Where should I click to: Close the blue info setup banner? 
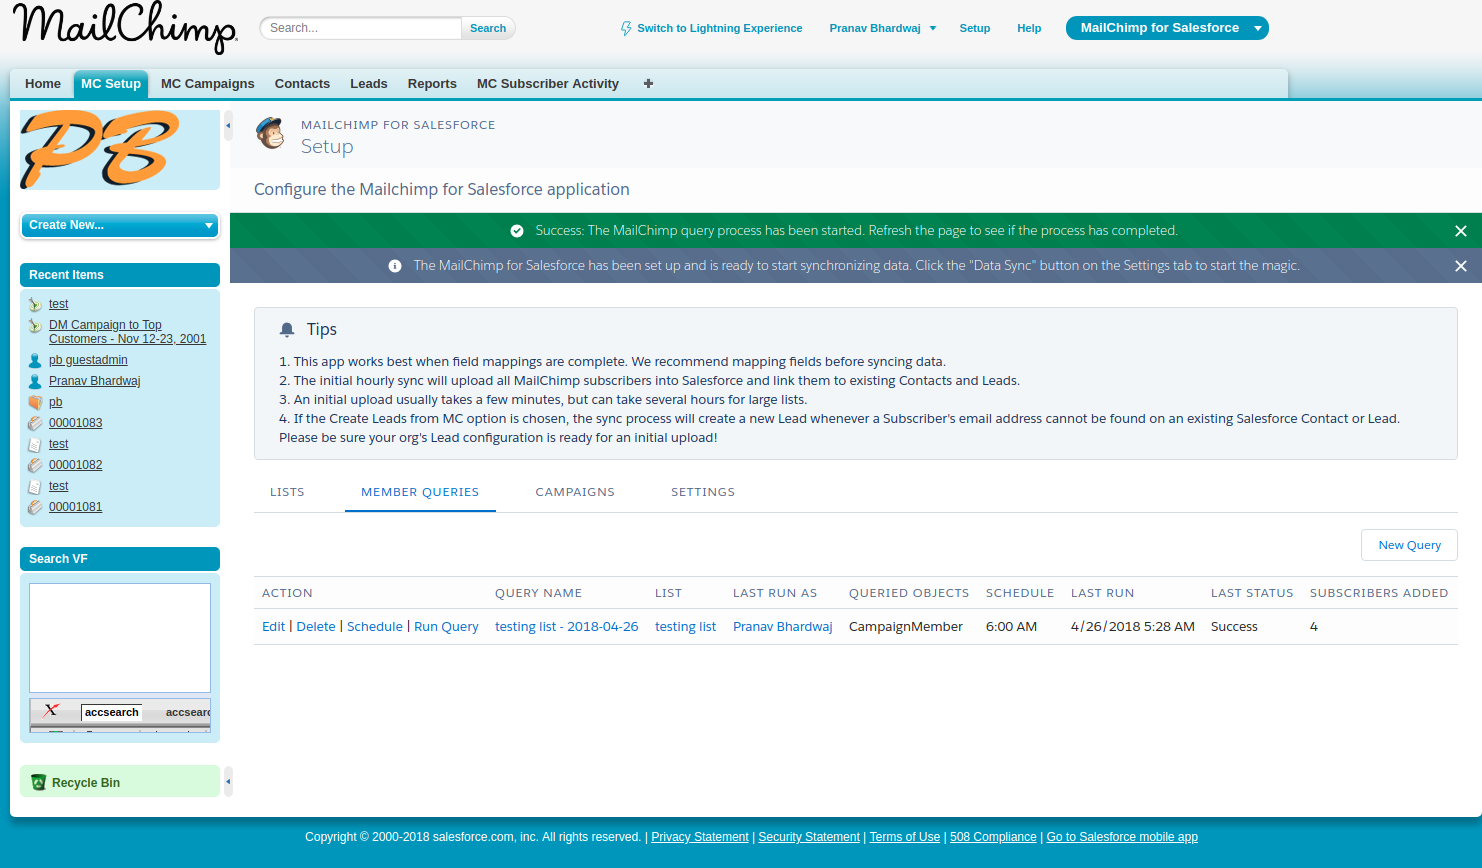point(1460,266)
